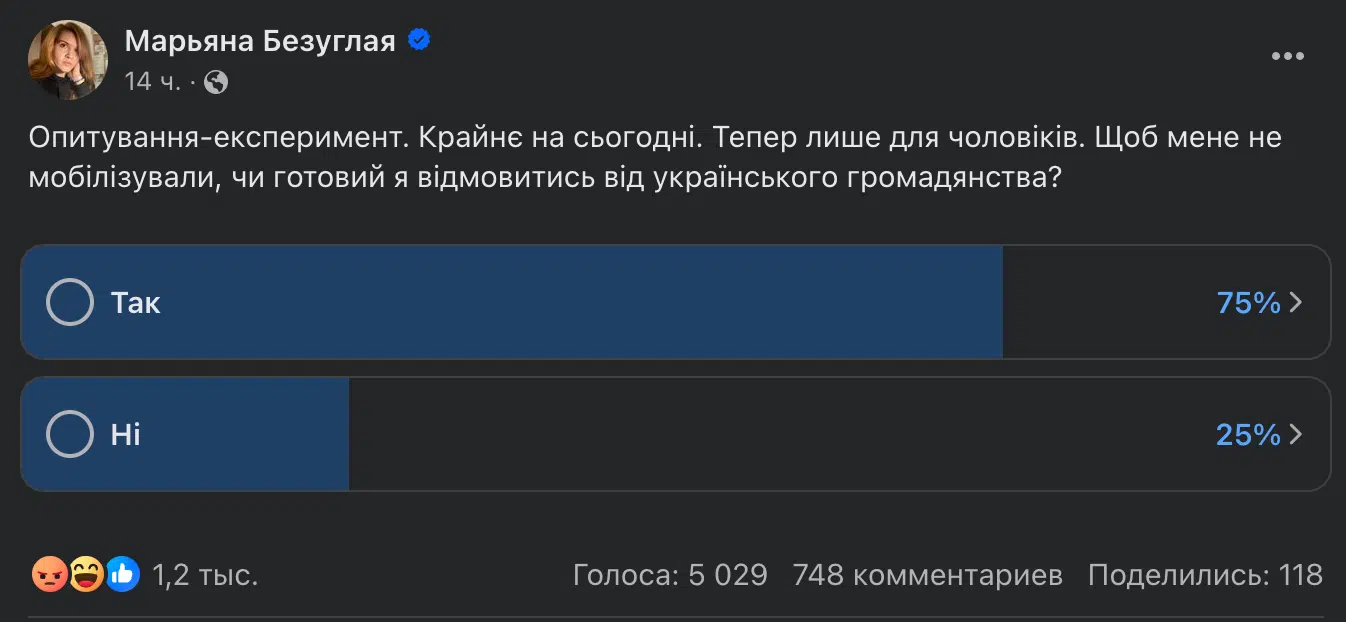Viewport: 1346px width, 622px height.
Task: Click the '14 ч.' post timestamp
Action: point(152,82)
